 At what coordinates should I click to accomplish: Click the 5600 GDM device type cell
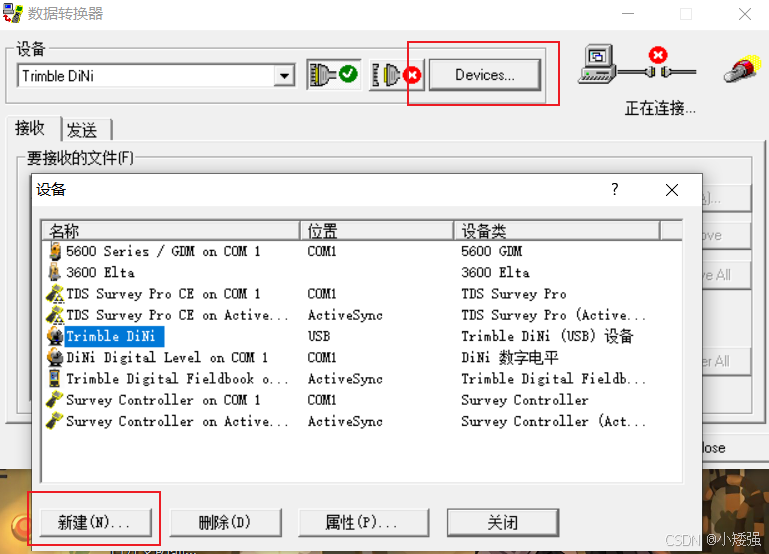(491, 252)
